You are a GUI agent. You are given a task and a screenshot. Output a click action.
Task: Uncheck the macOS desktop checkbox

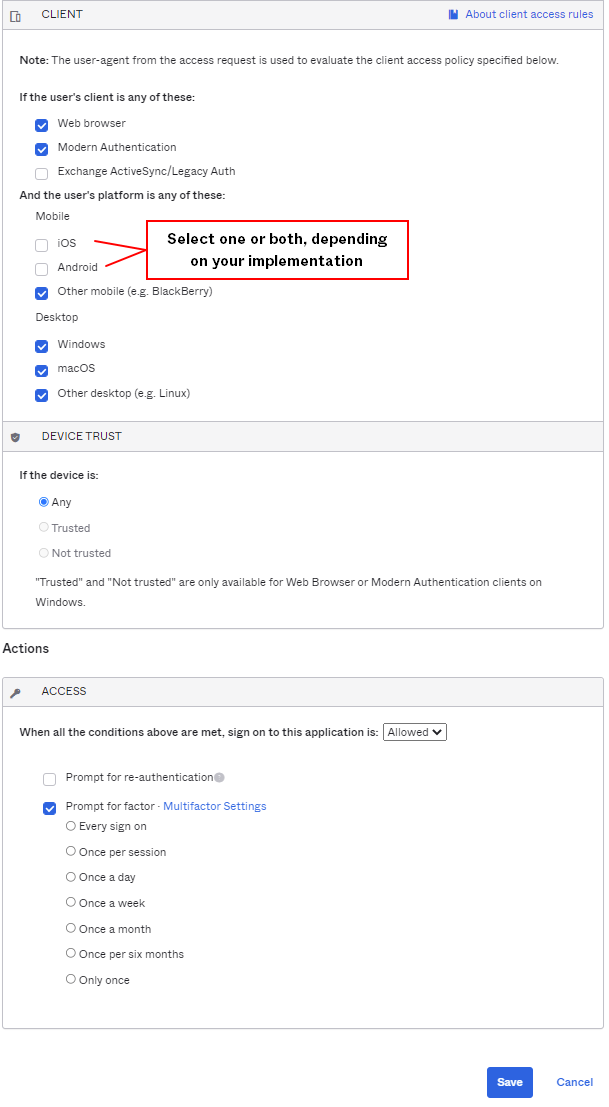click(42, 370)
